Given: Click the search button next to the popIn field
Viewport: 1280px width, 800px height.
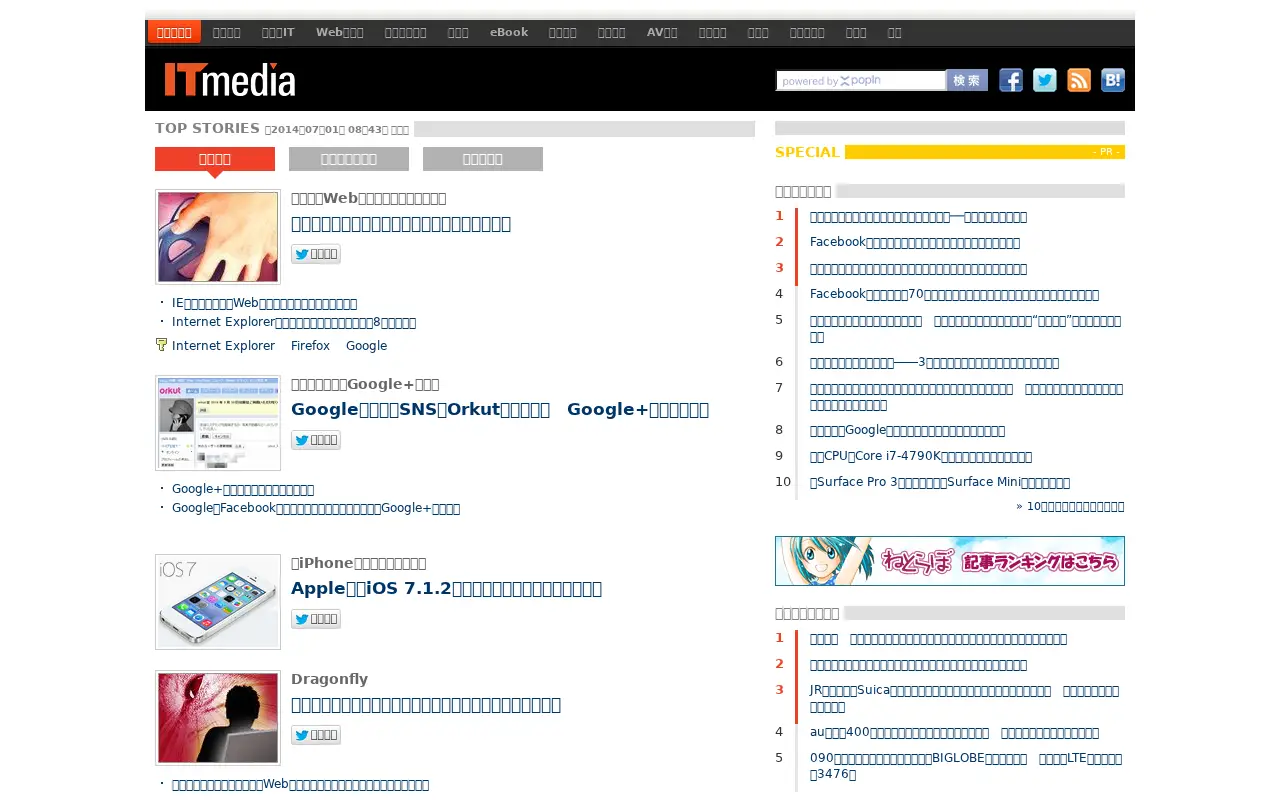Looking at the screenshot, I should (967, 80).
